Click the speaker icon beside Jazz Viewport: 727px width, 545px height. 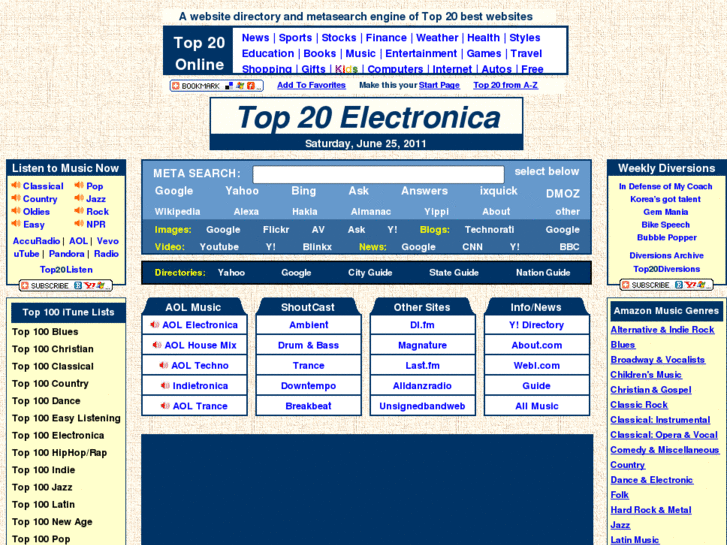[x=79, y=199]
